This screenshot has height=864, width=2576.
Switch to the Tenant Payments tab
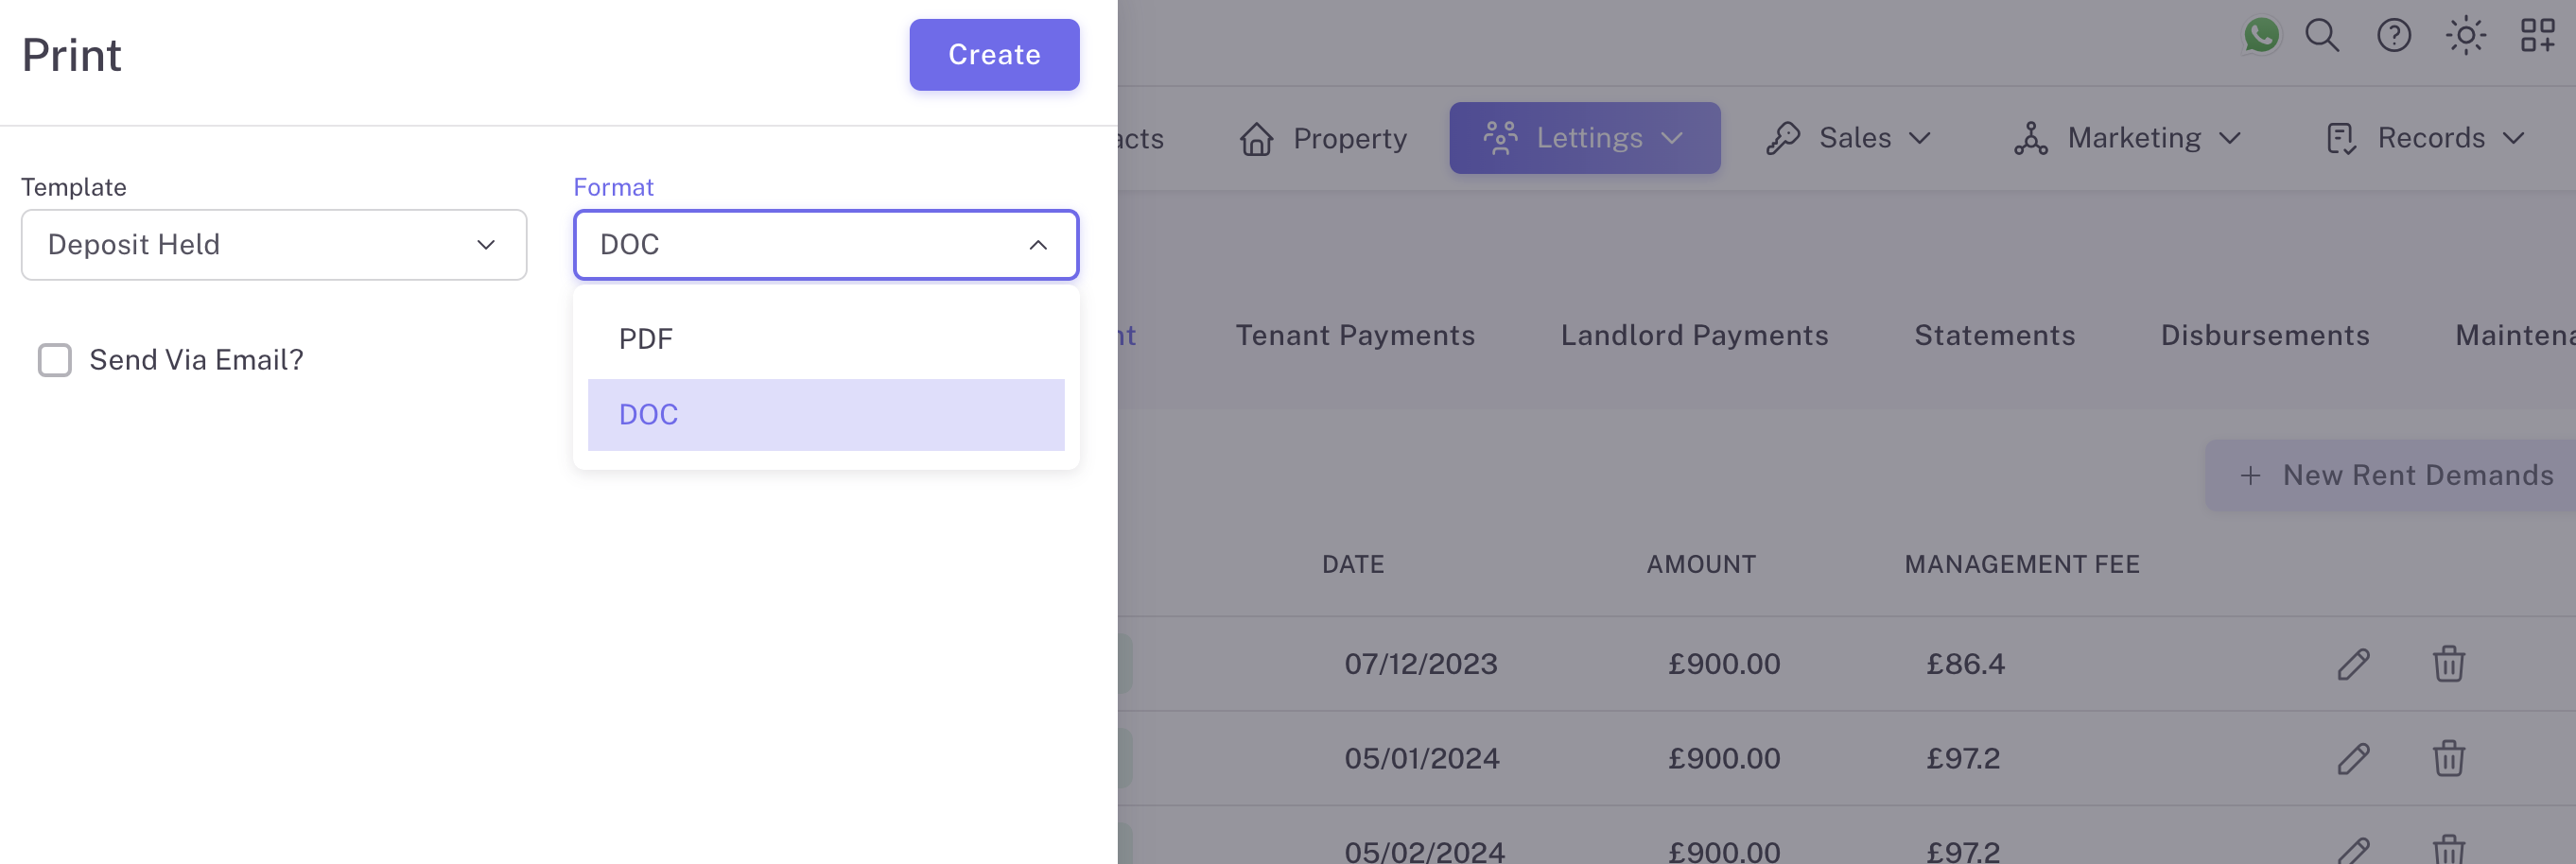(x=1355, y=335)
